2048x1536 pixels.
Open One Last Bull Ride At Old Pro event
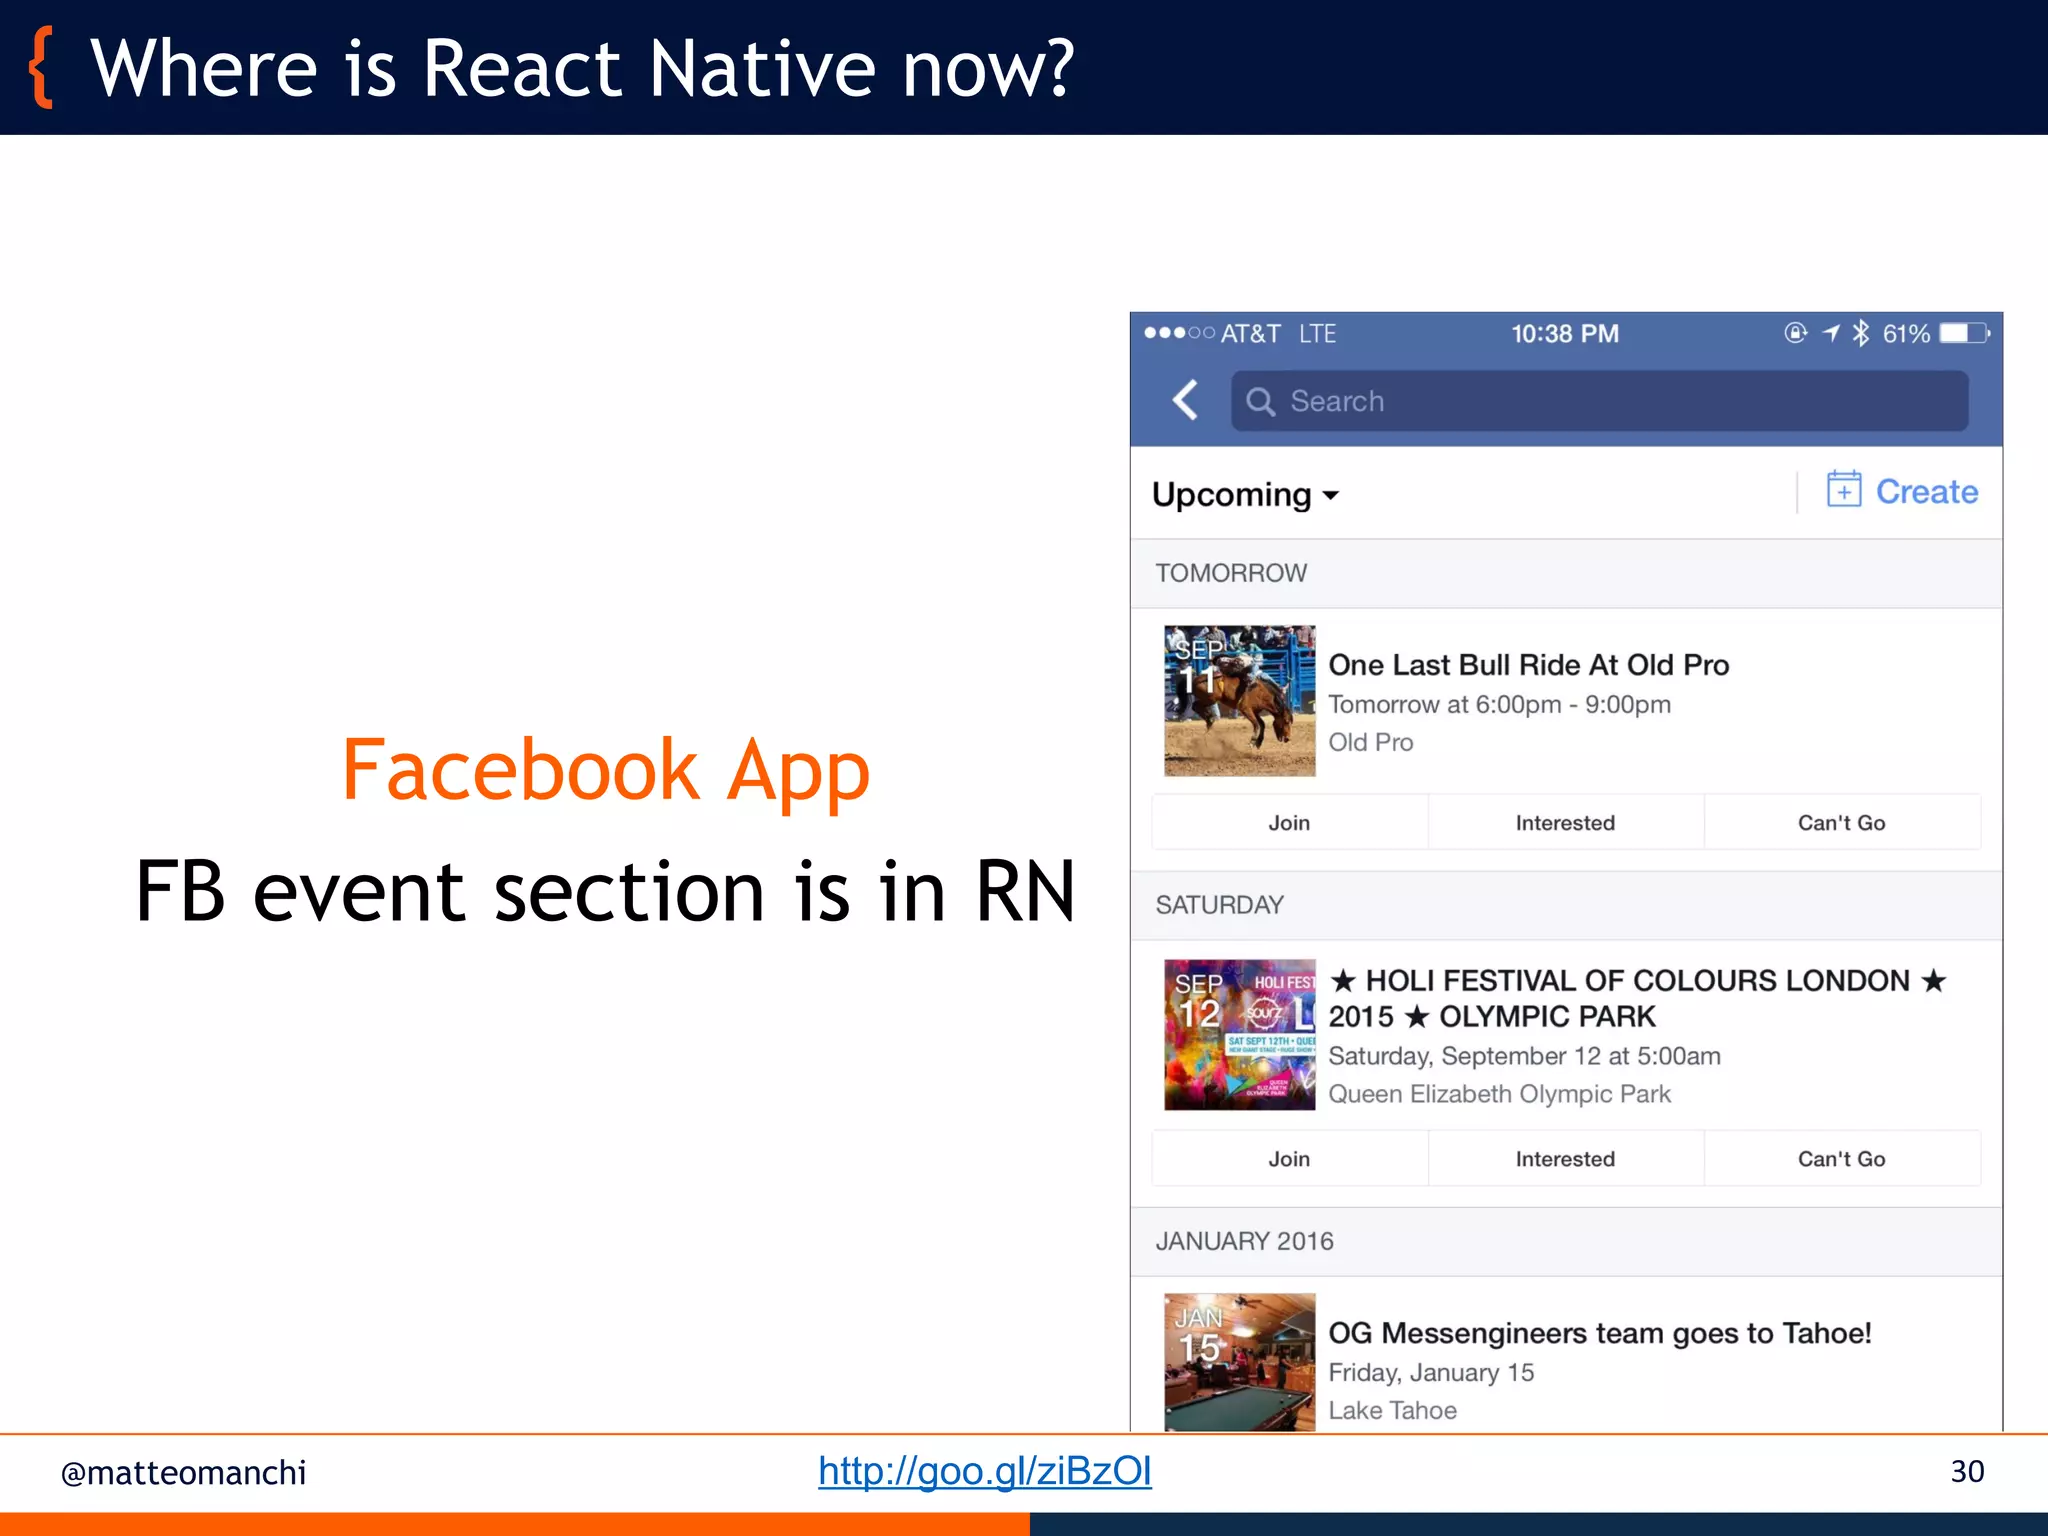(1528, 665)
